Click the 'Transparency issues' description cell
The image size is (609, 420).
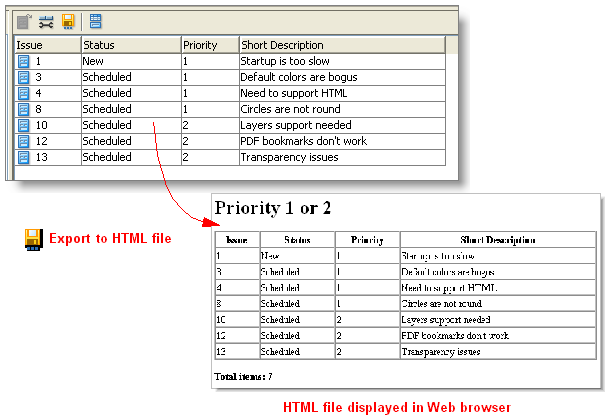click(x=289, y=157)
